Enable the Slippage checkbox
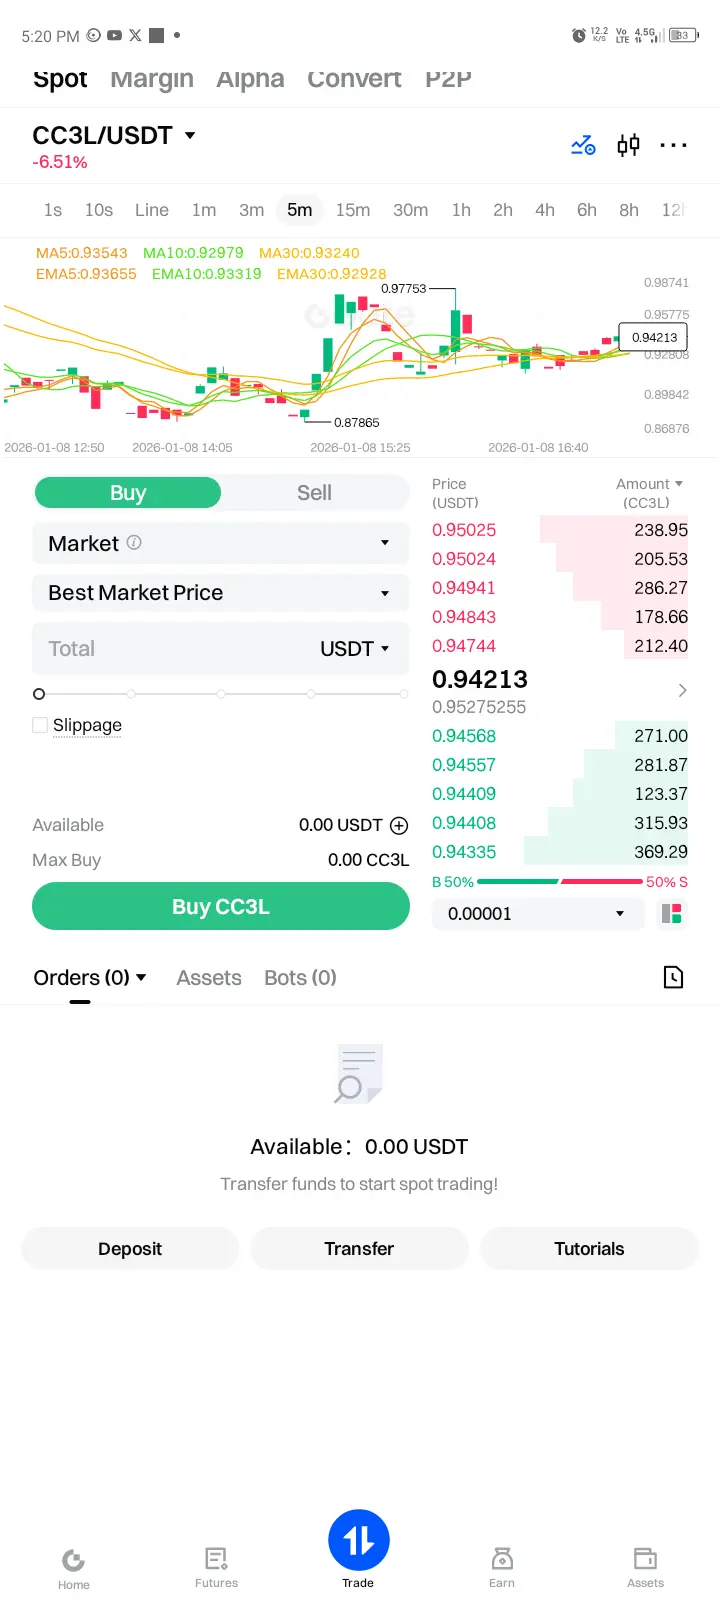Viewport: 720px width, 1600px height. (40, 725)
